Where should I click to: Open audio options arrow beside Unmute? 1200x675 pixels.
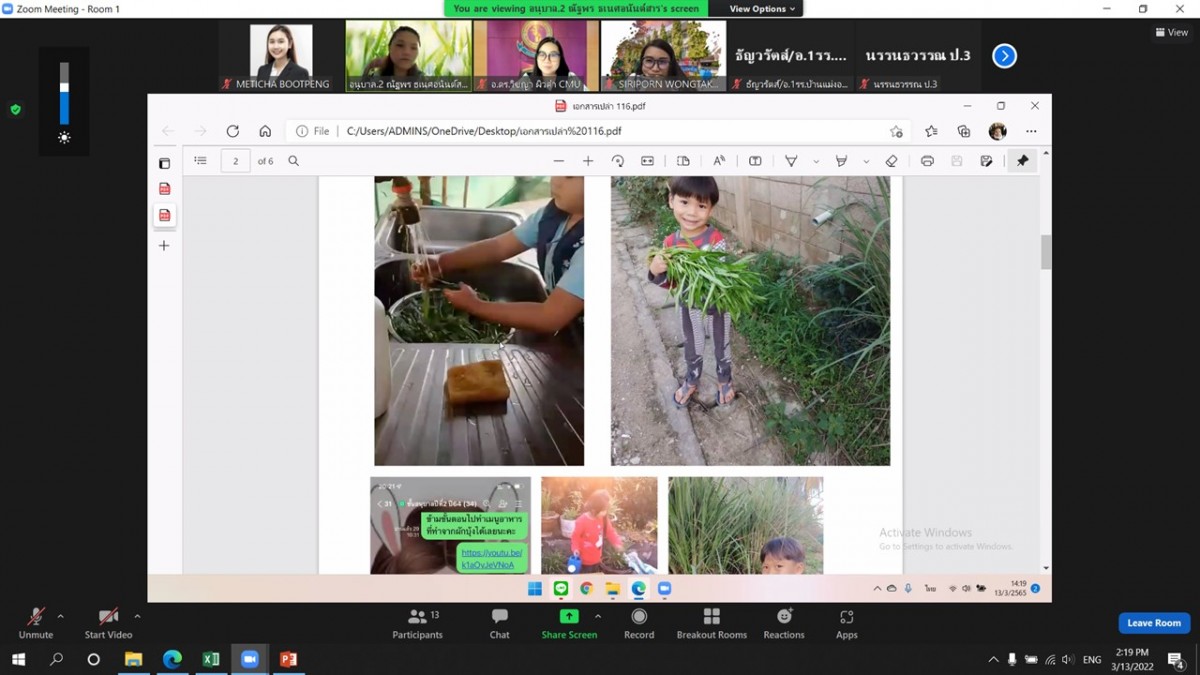61,616
